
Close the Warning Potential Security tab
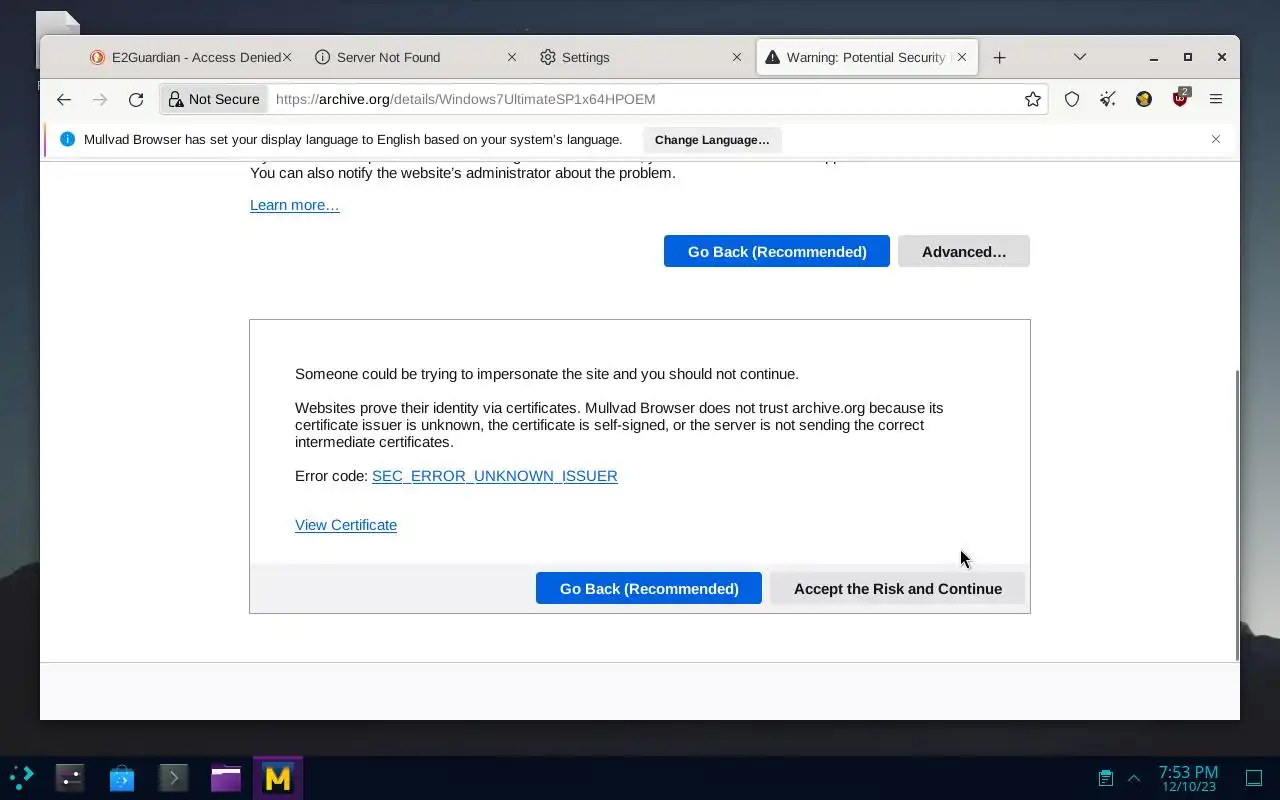click(962, 57)
